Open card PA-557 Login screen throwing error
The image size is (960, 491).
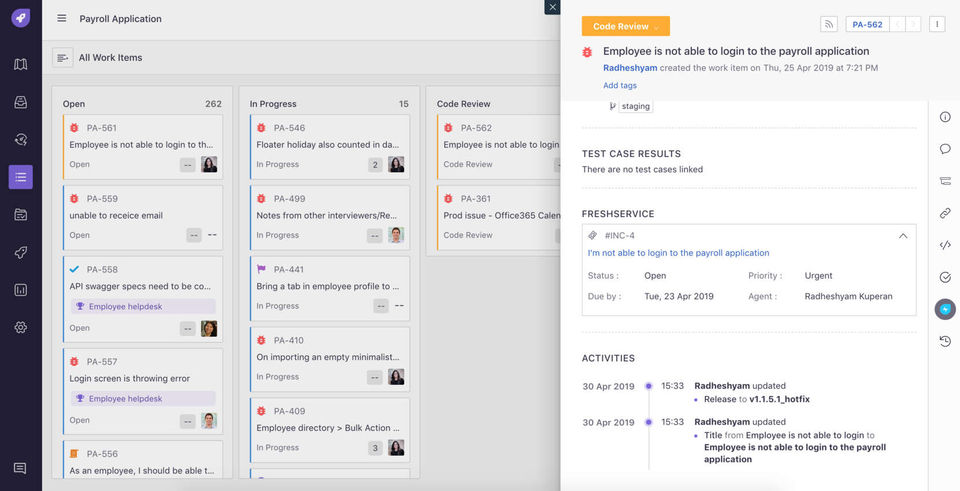pos(143,391)
